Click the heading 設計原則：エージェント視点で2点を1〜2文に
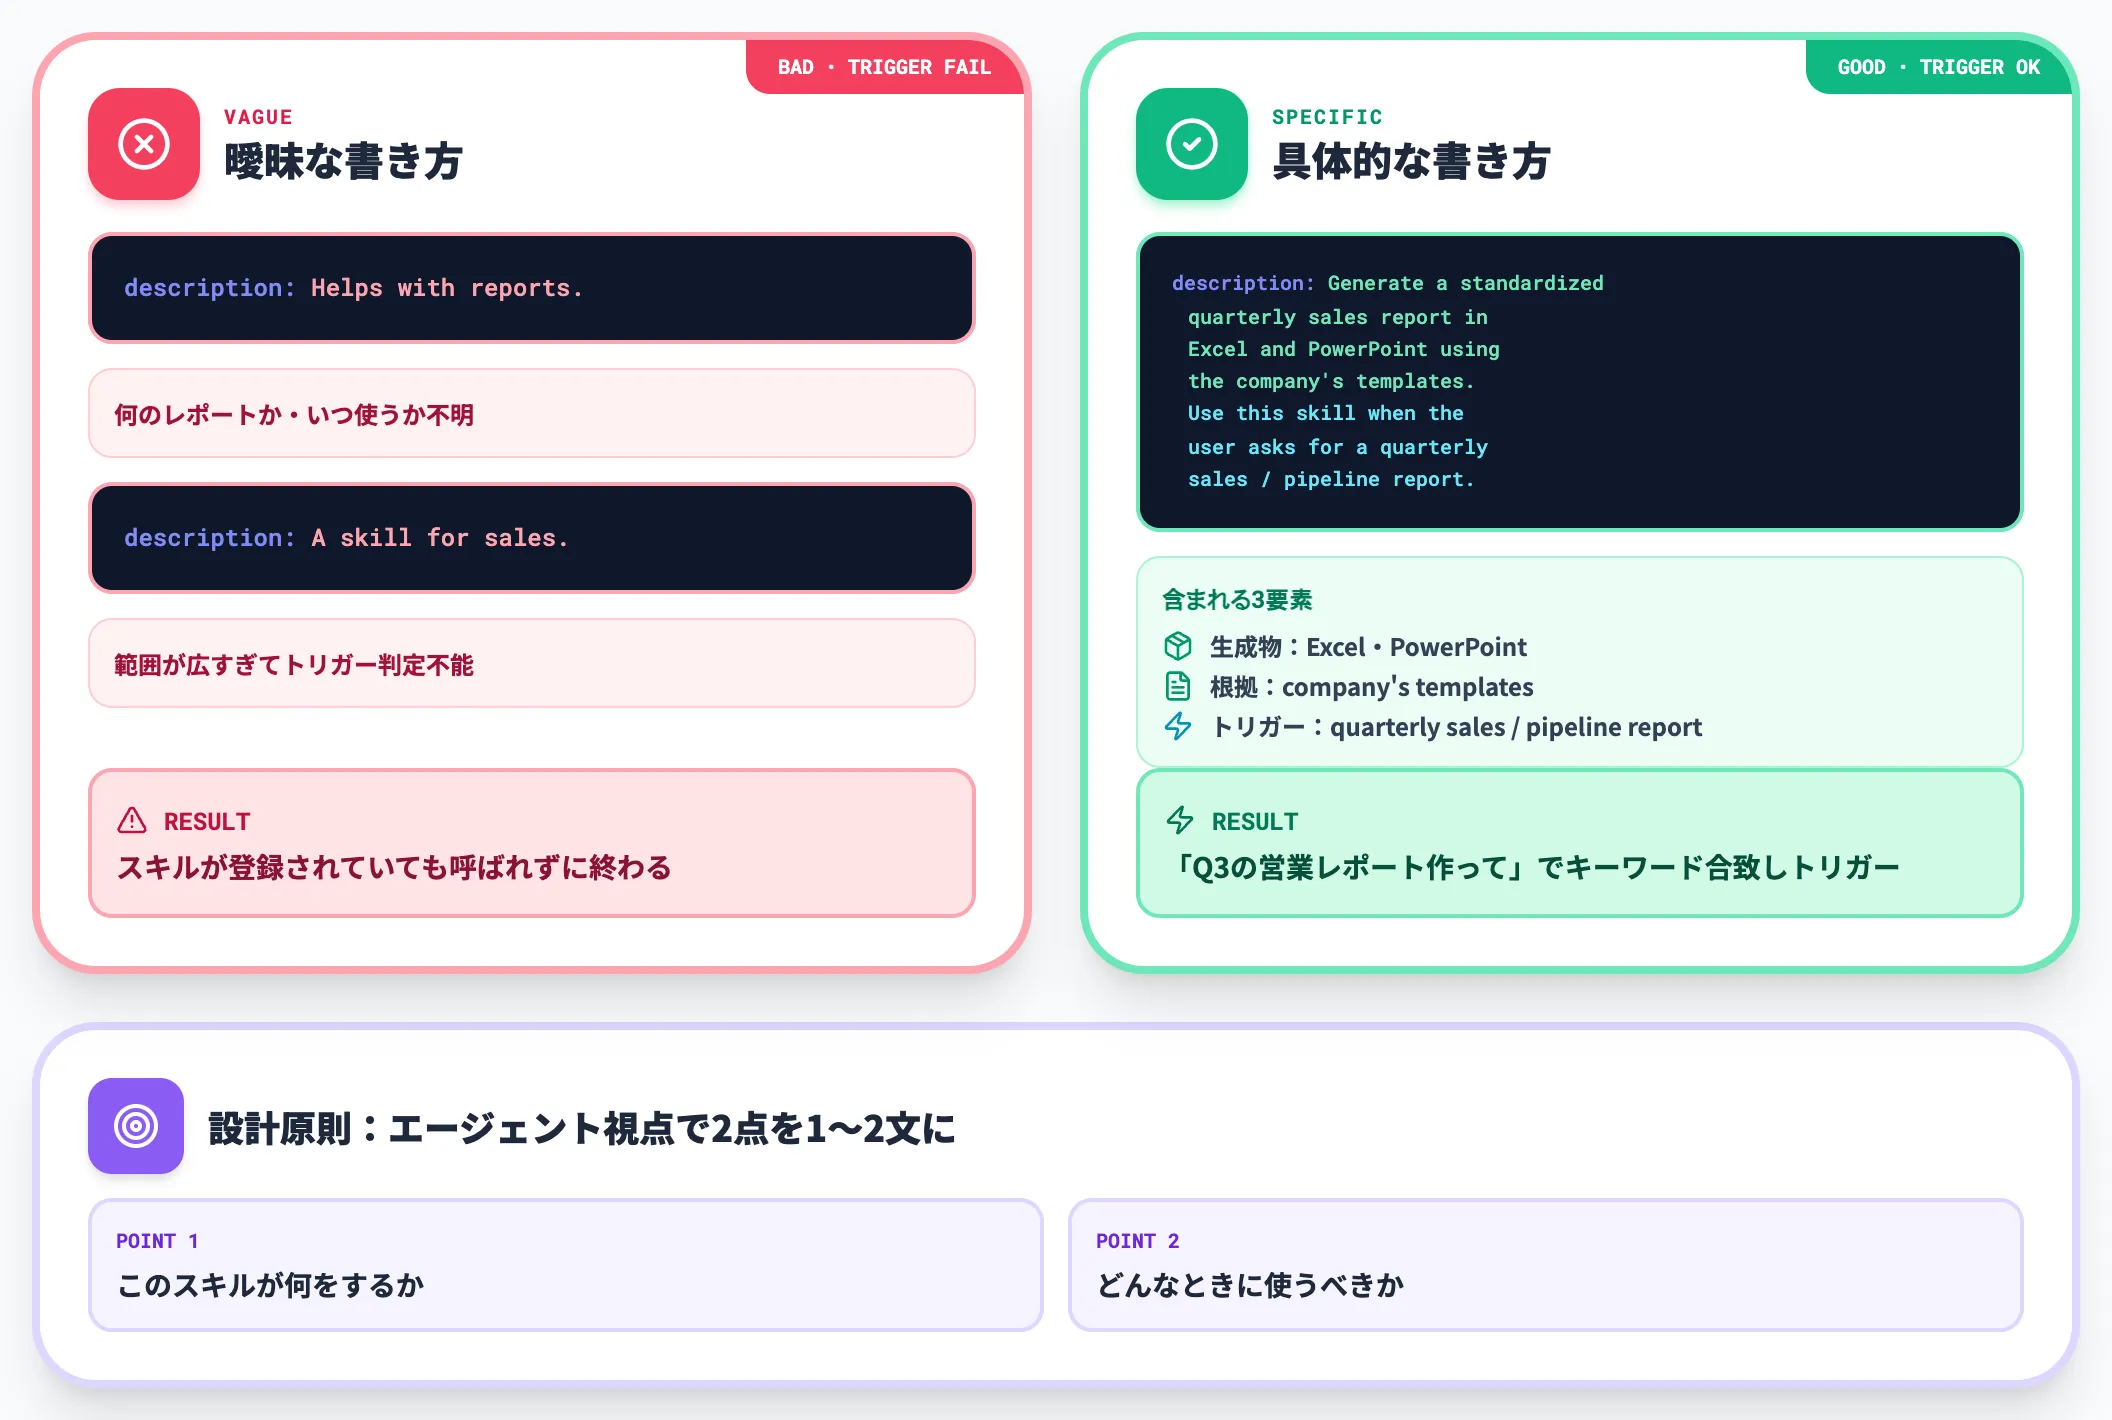 click(582, 1129)
